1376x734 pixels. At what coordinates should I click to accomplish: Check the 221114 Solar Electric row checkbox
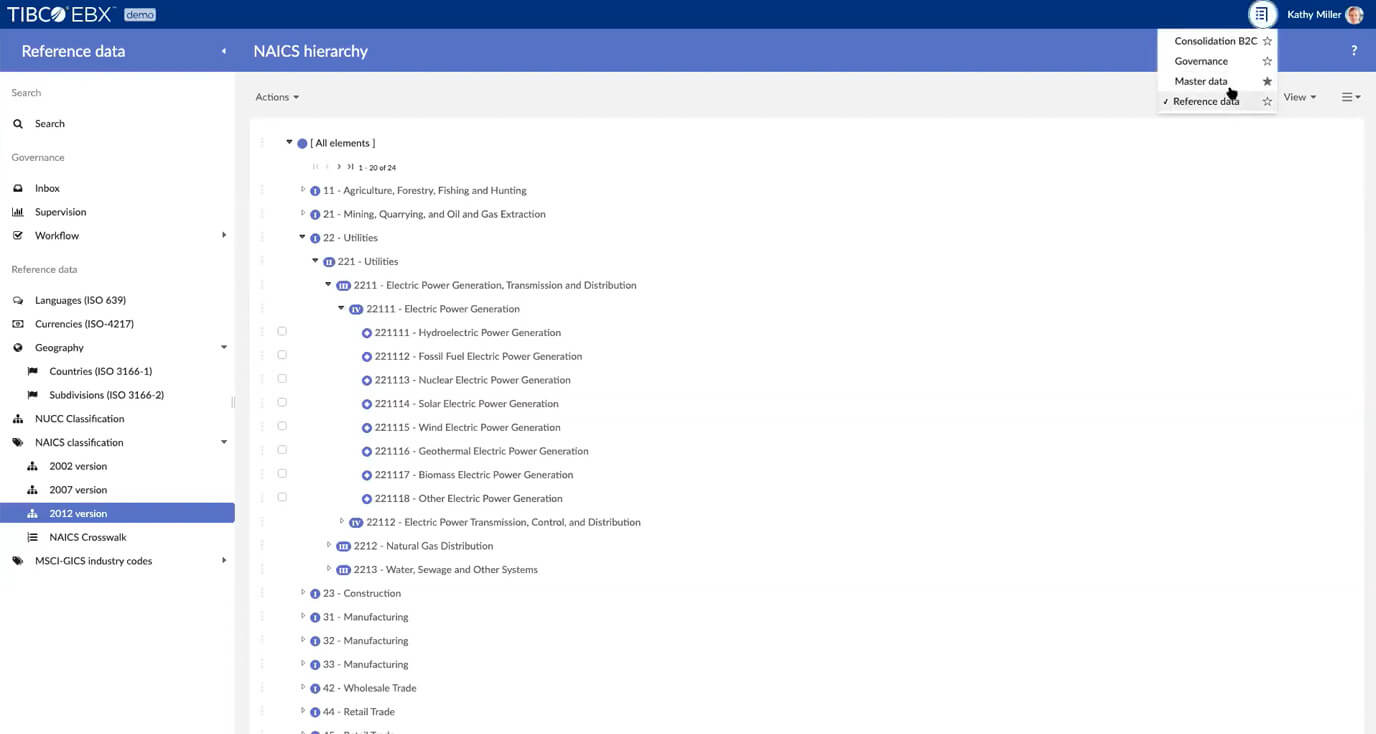tap(282, 402)
